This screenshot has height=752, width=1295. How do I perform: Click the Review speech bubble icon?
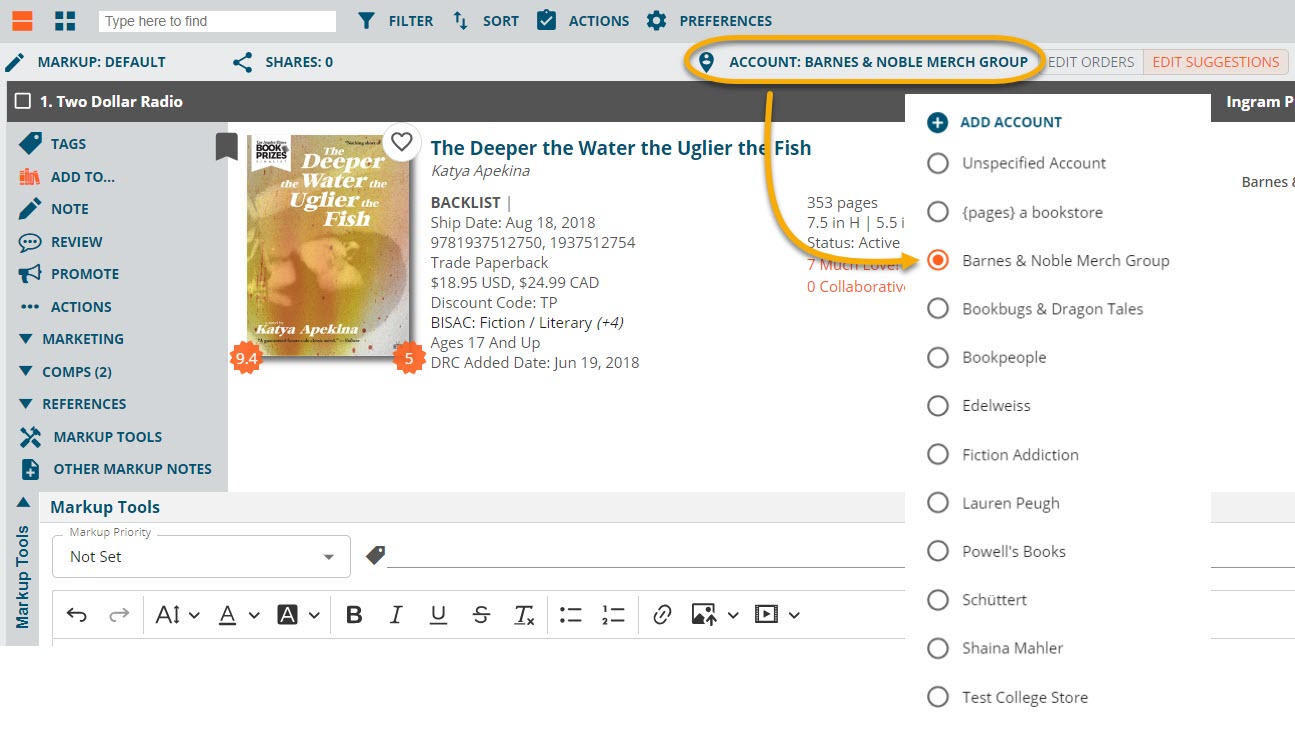coord(30,242)
